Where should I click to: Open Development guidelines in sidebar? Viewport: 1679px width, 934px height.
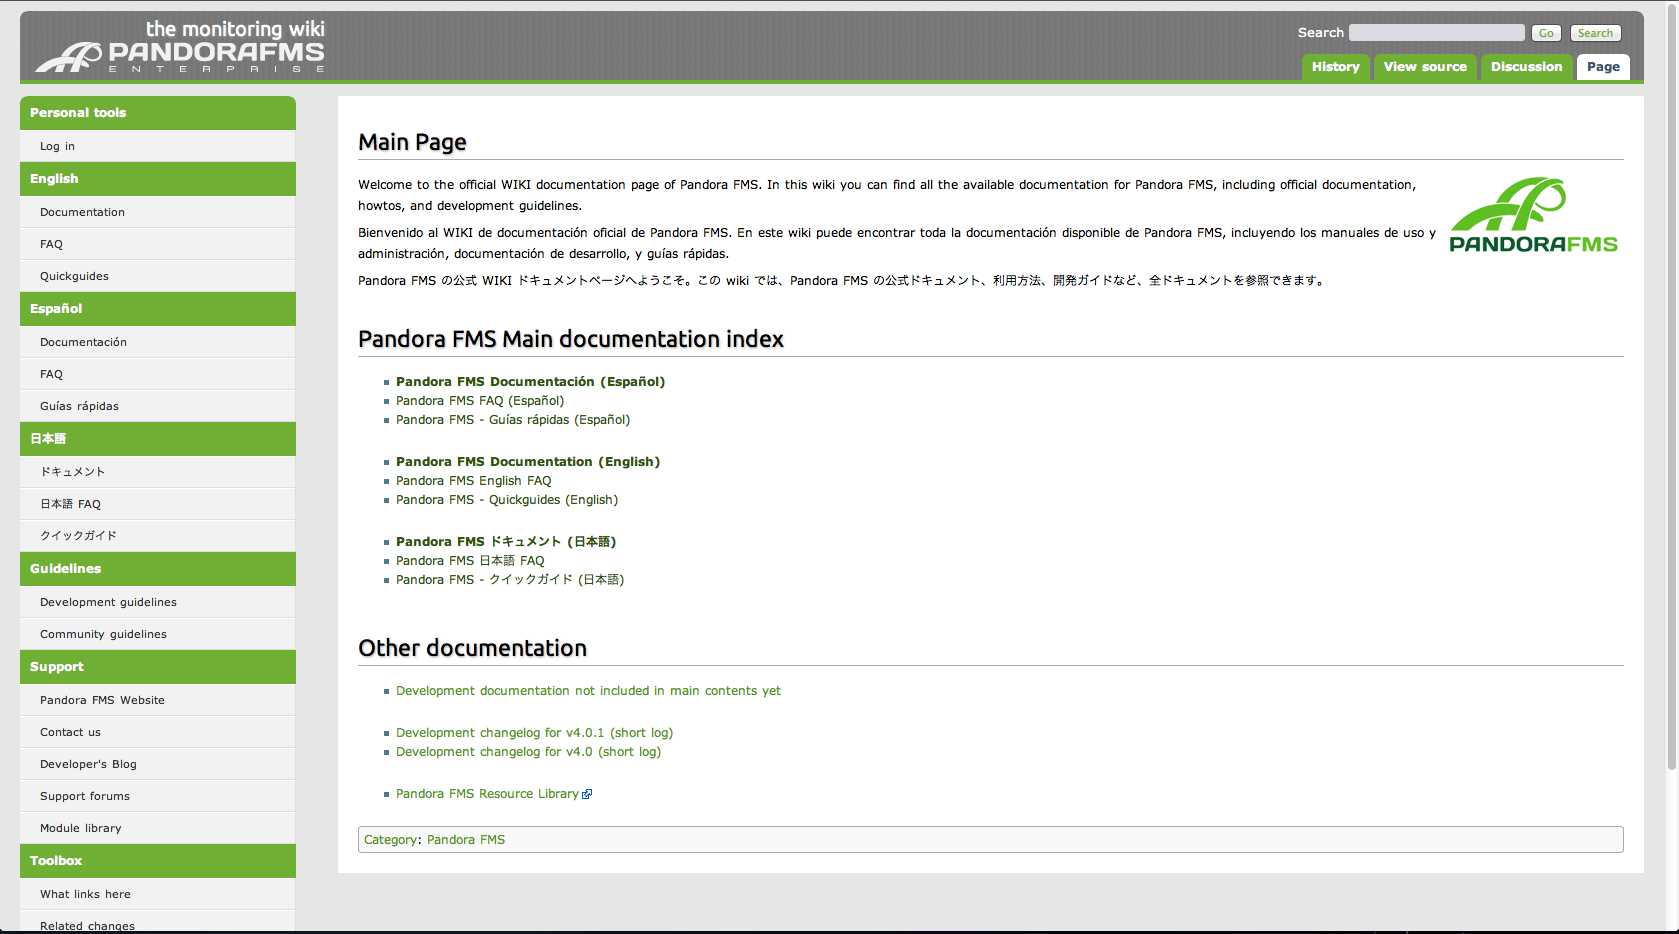click(108, 602)
